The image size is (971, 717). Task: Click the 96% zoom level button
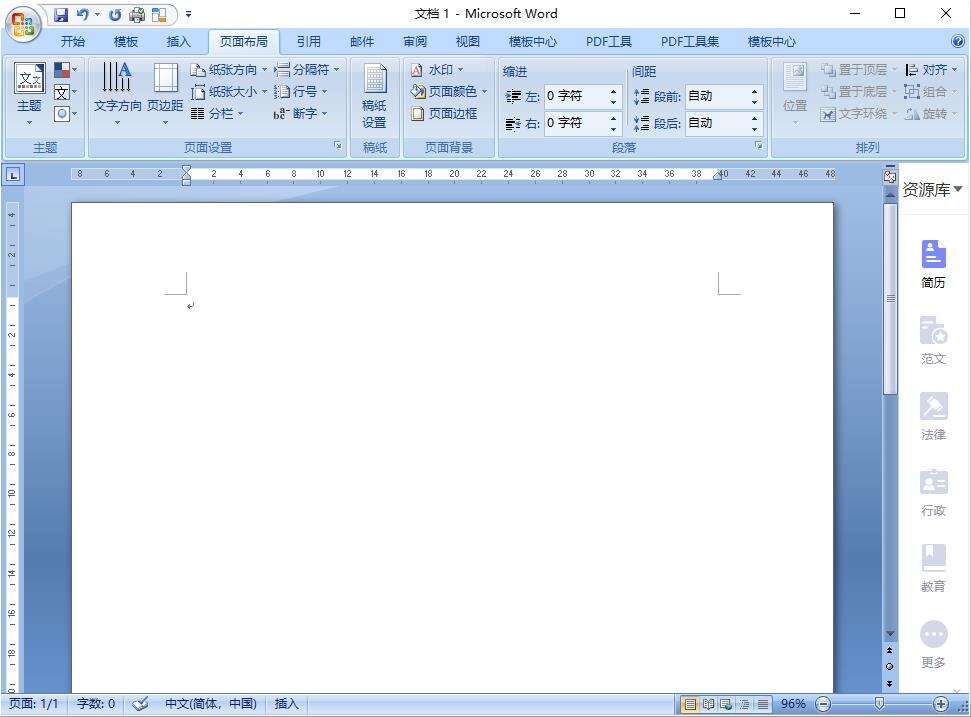793,704
